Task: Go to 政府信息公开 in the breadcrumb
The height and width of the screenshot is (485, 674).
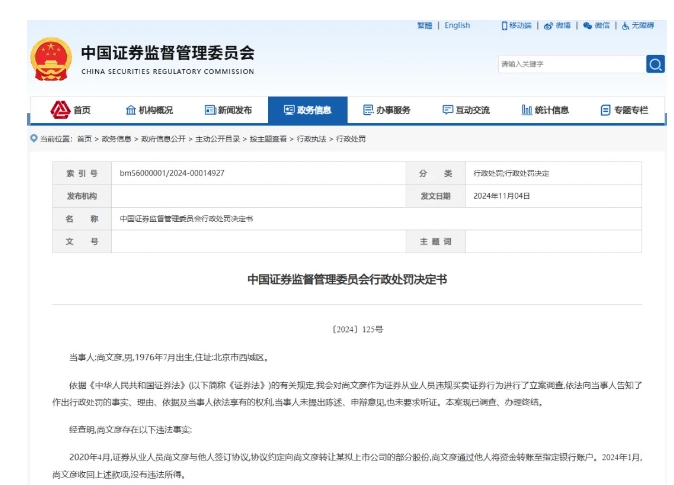Action: [163, 139]
